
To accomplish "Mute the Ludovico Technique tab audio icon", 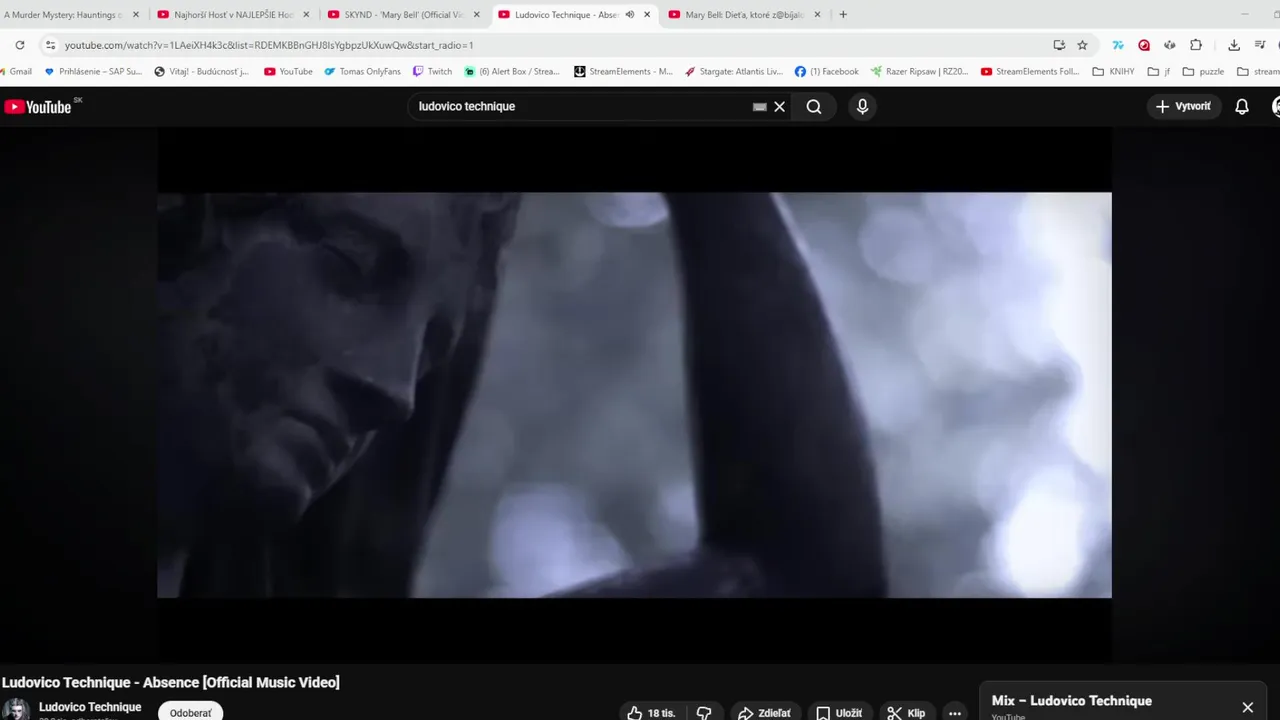I will click(630, 15).
